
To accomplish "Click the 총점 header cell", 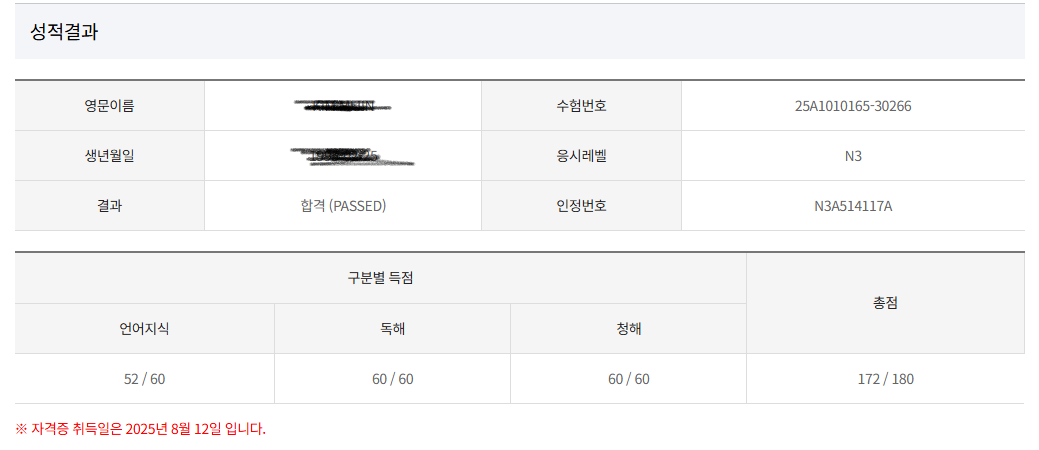I will [885, 303].
